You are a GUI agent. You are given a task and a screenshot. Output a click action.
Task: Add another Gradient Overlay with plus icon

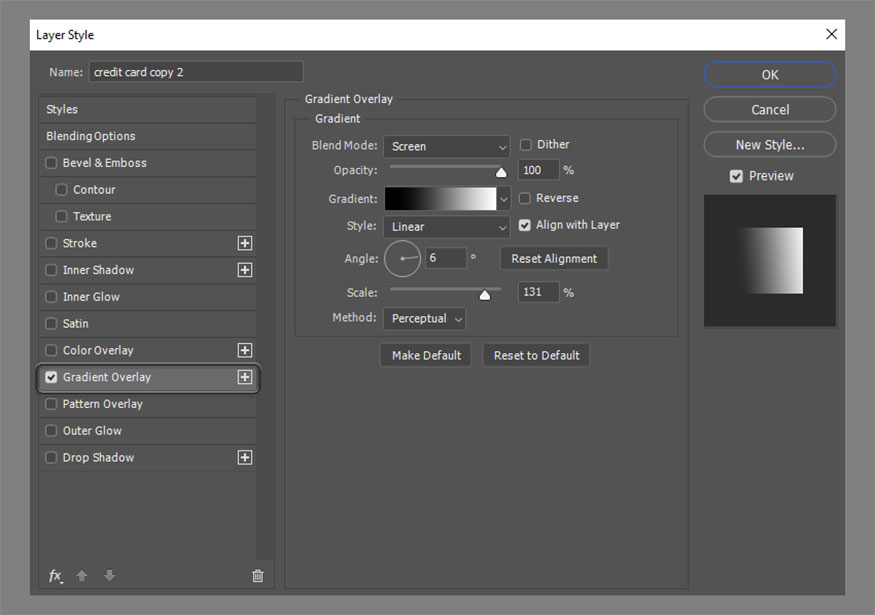[x=244, y=377]
